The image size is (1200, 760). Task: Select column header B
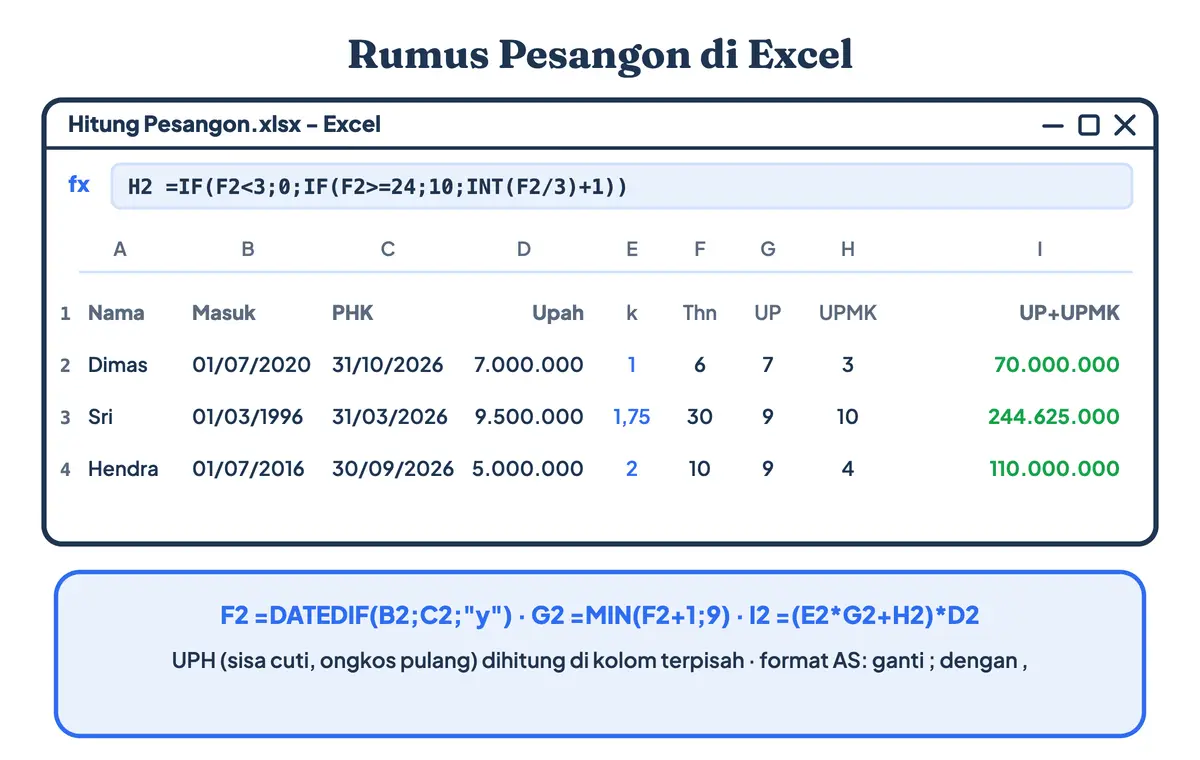tap(248, 250)
